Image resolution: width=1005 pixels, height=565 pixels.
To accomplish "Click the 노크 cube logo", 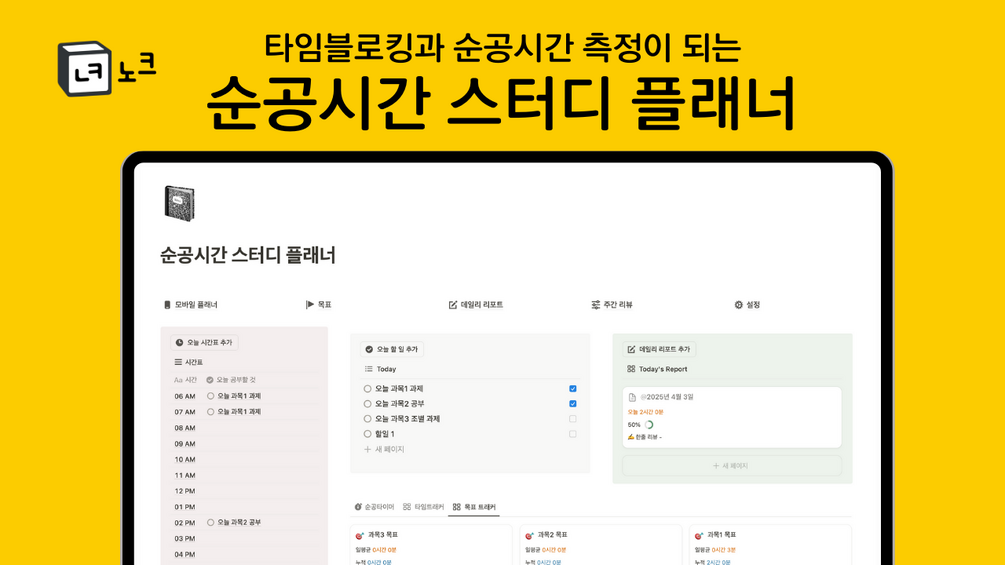I will tap(85, 69).
